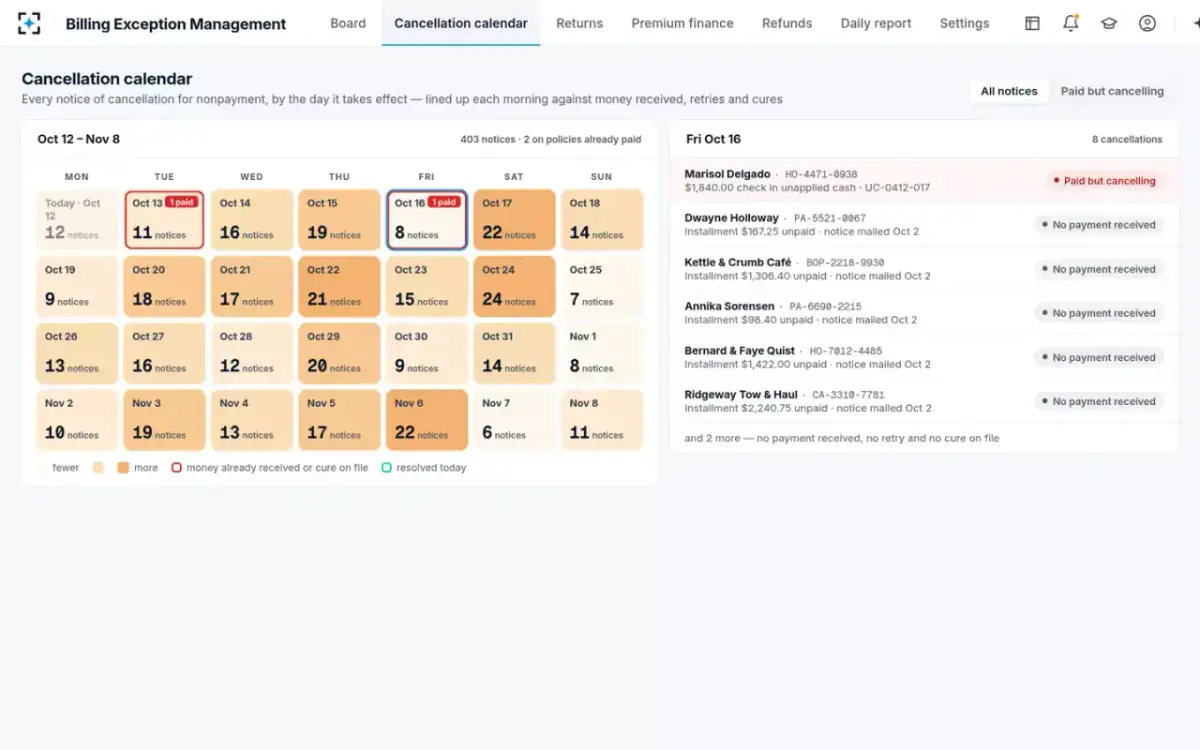Choose Oct 28 on the calendar
This screenshot has width=1200, height=750.
(x=252, y=354)
